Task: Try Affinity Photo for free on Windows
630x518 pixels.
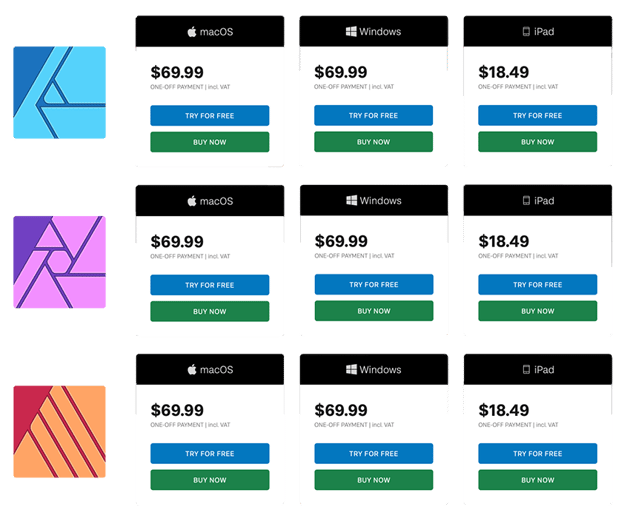Action: pos(374,285)
